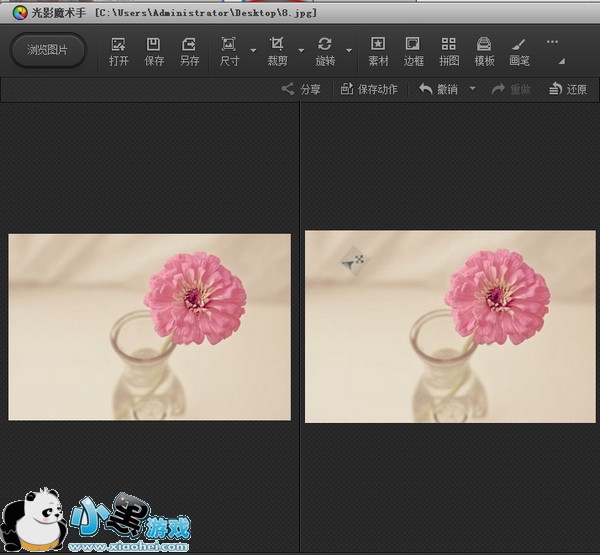Click the 旋转 rotate icon
Image resolution: width=600 pixels, height=555 pixels.
[325, 51]
